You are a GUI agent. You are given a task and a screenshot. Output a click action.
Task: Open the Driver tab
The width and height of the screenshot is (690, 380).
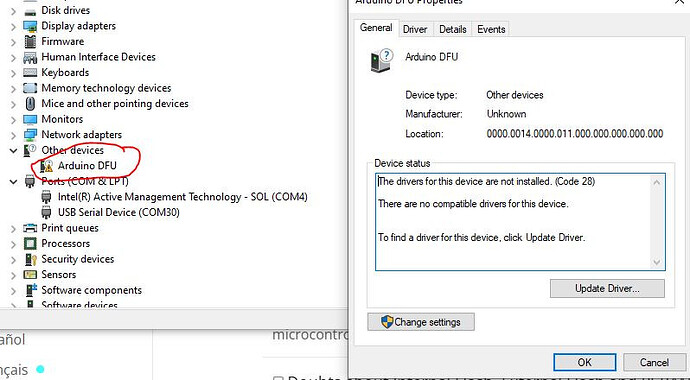(415, 29)
